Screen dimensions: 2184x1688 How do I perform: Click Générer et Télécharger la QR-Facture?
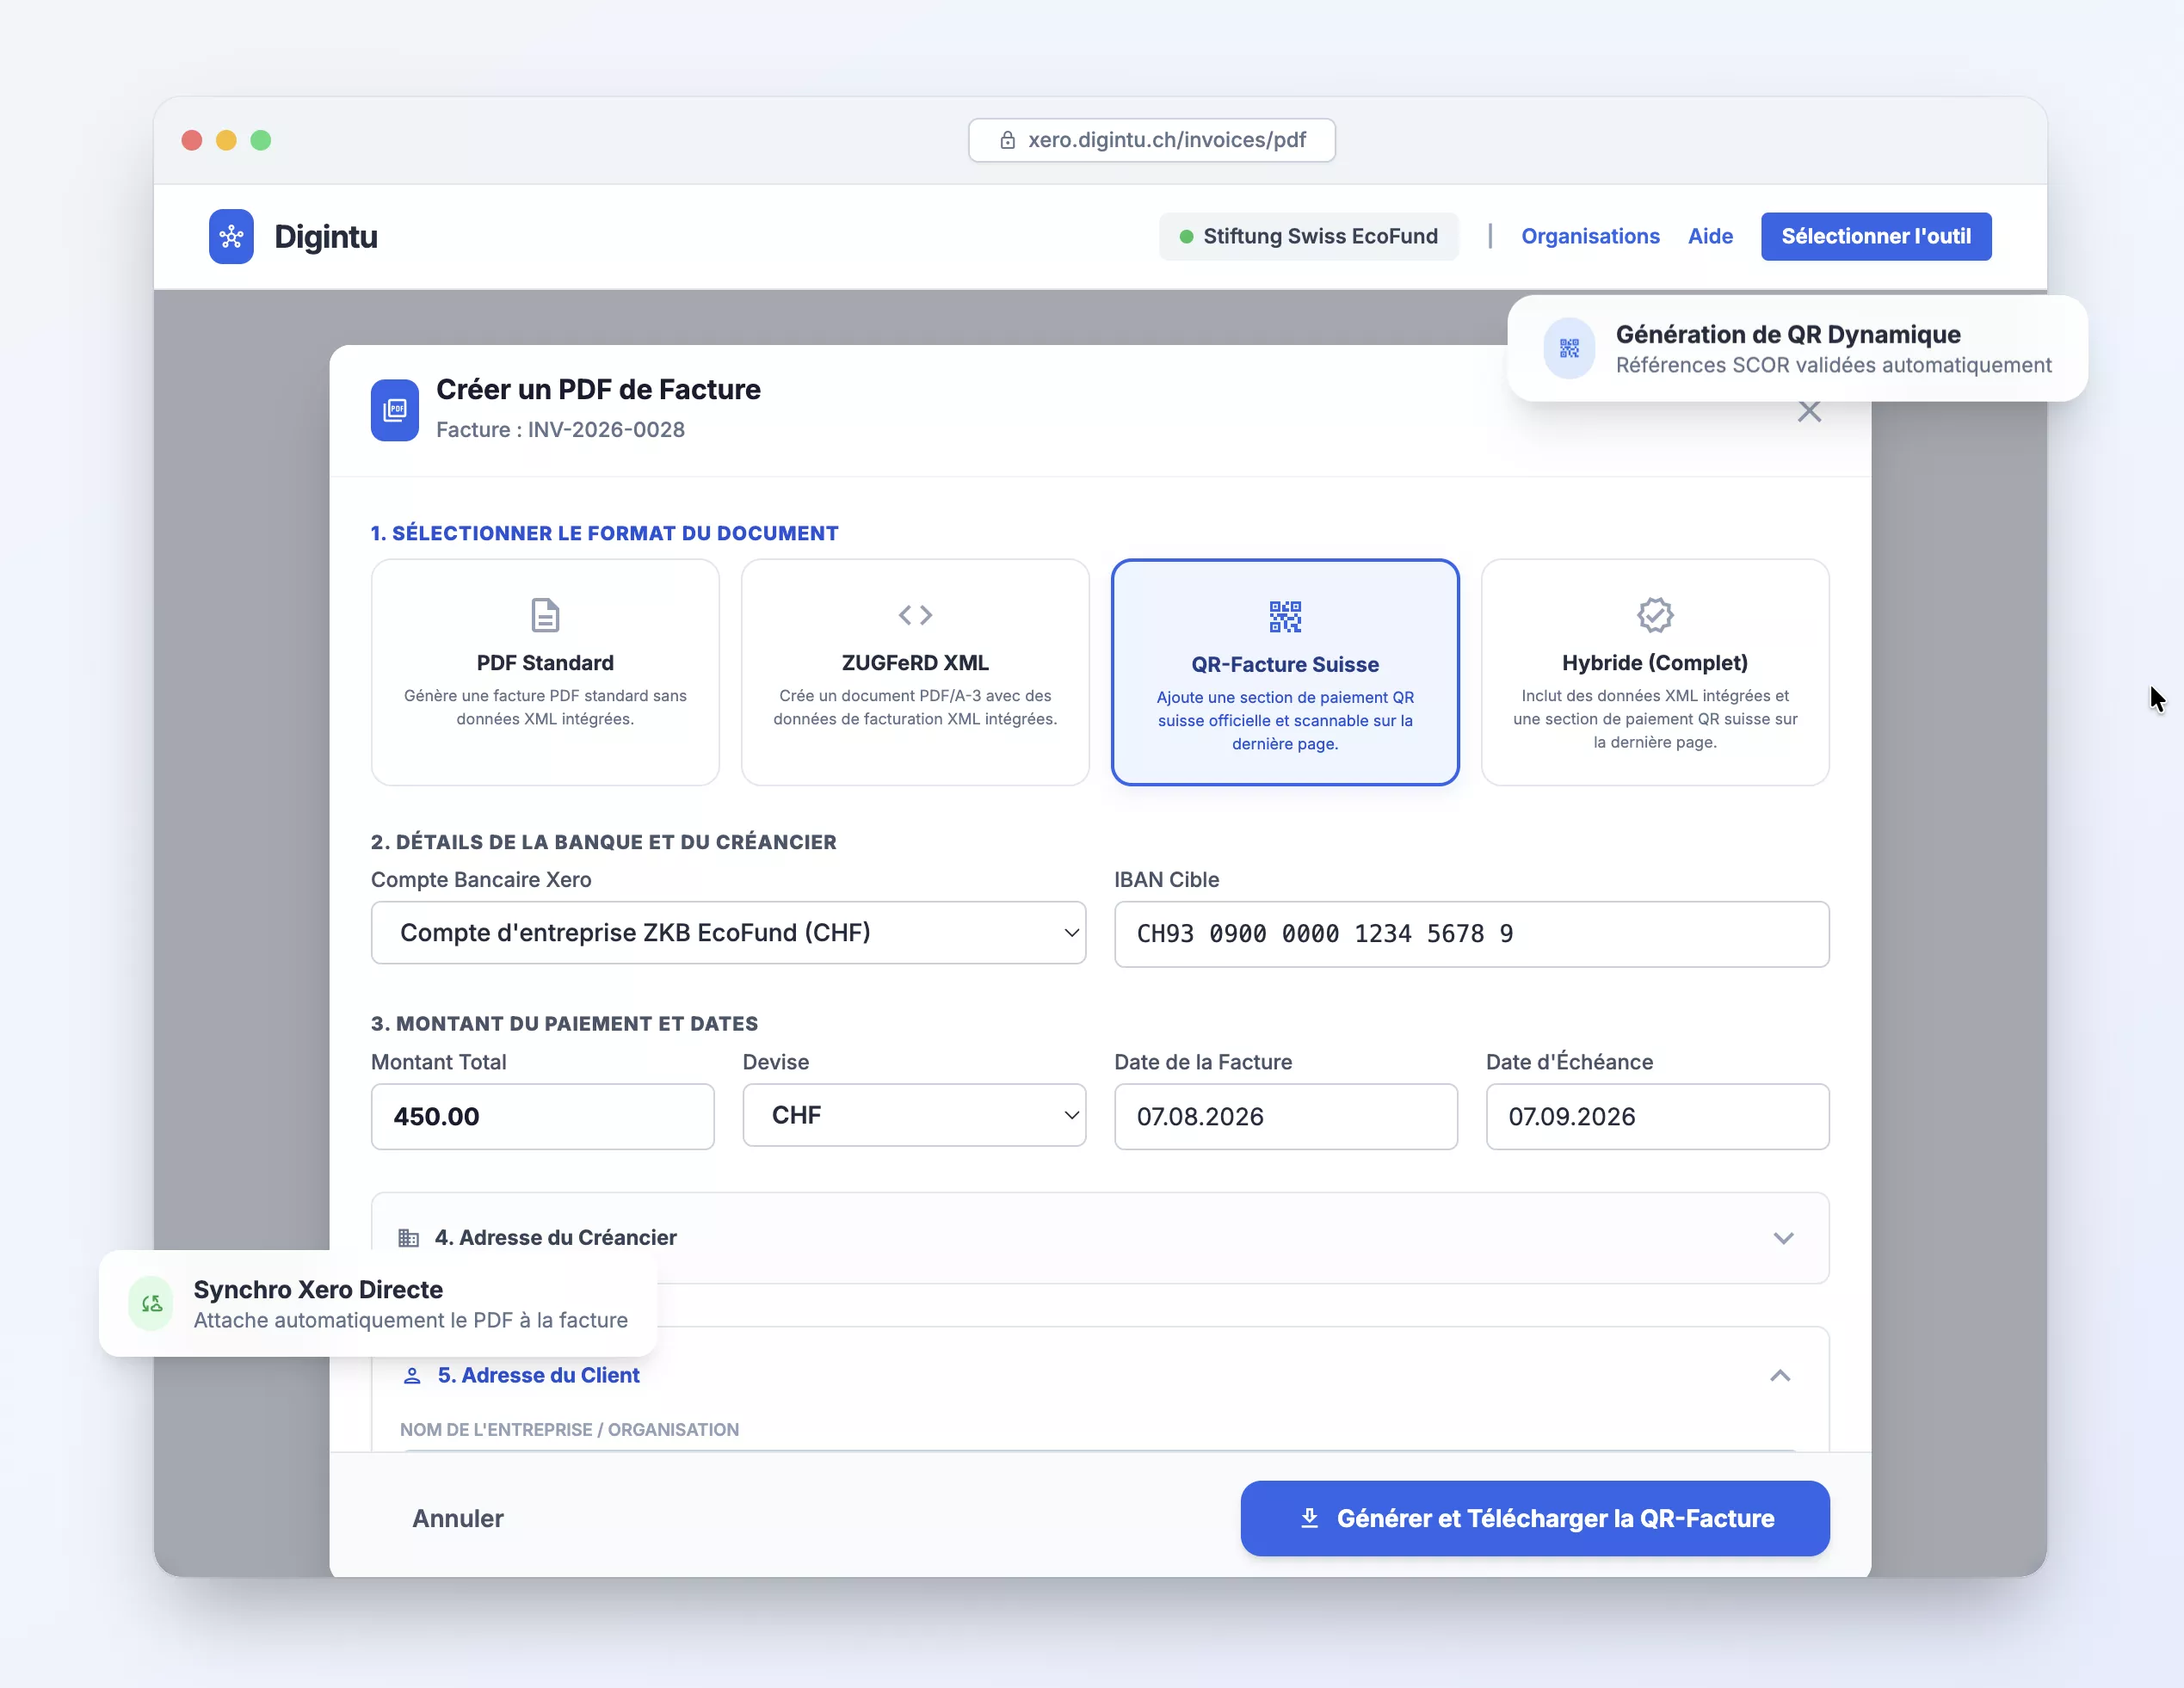[1535, 1518]
